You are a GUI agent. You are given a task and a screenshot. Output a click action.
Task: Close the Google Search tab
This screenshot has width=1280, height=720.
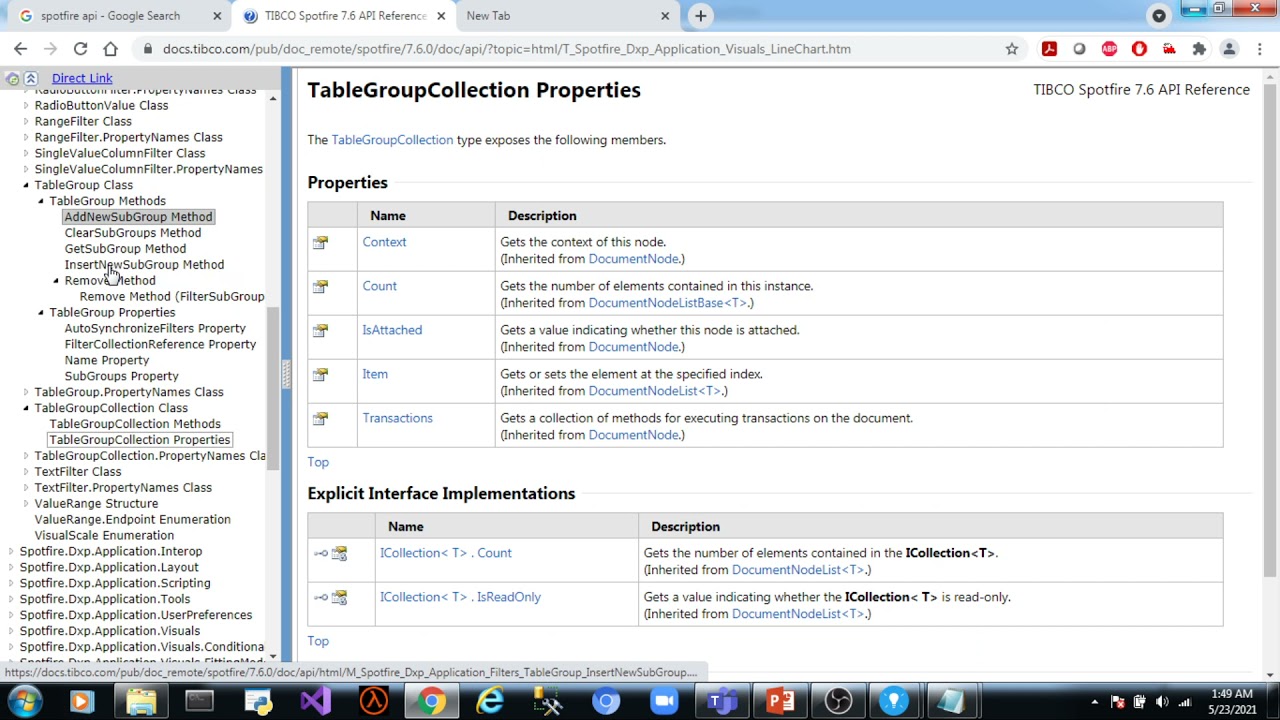217,16
